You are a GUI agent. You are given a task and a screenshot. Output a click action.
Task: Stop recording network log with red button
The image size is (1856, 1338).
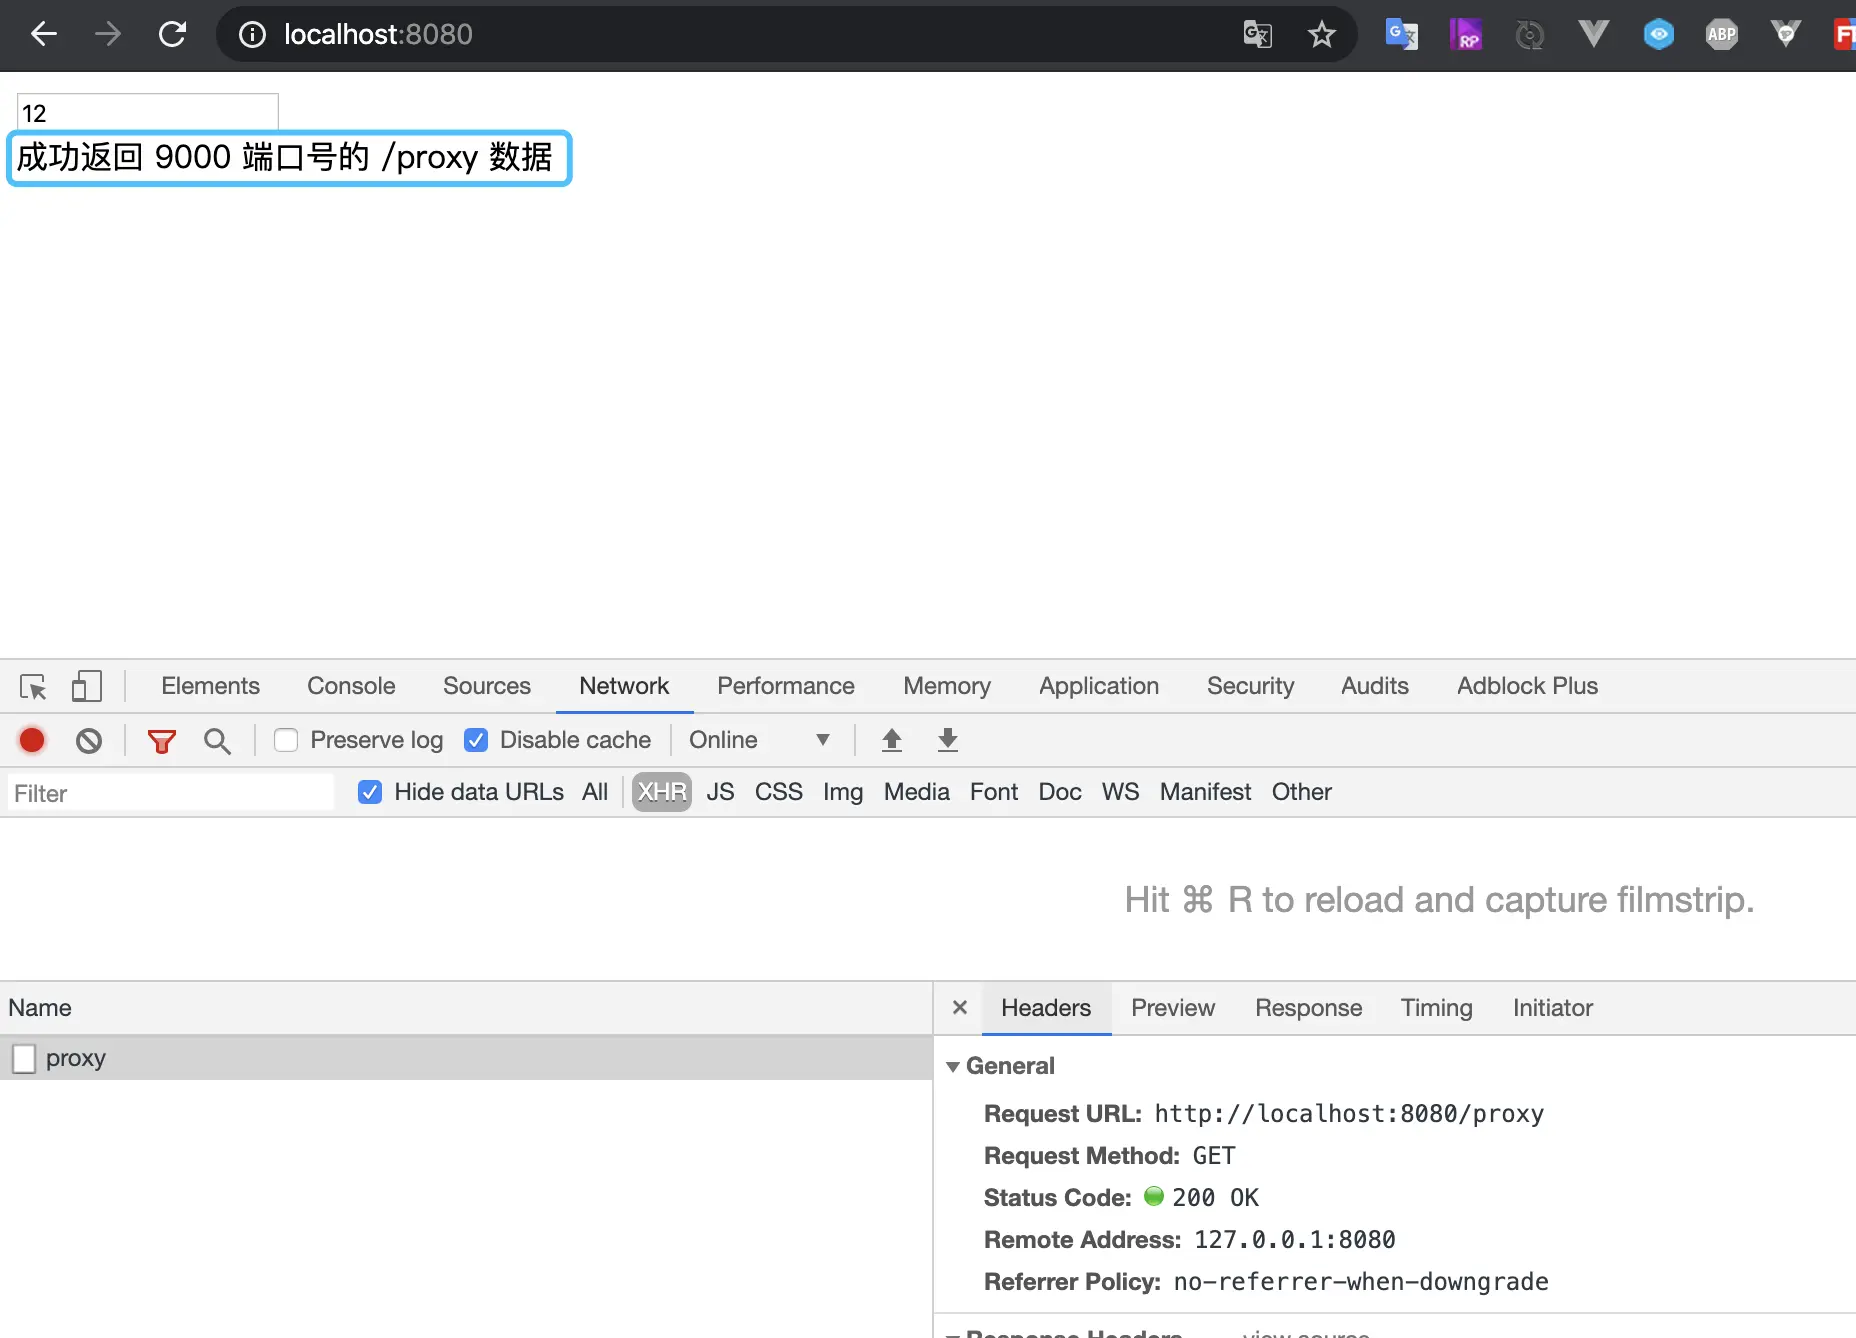[x=32, y=740]
